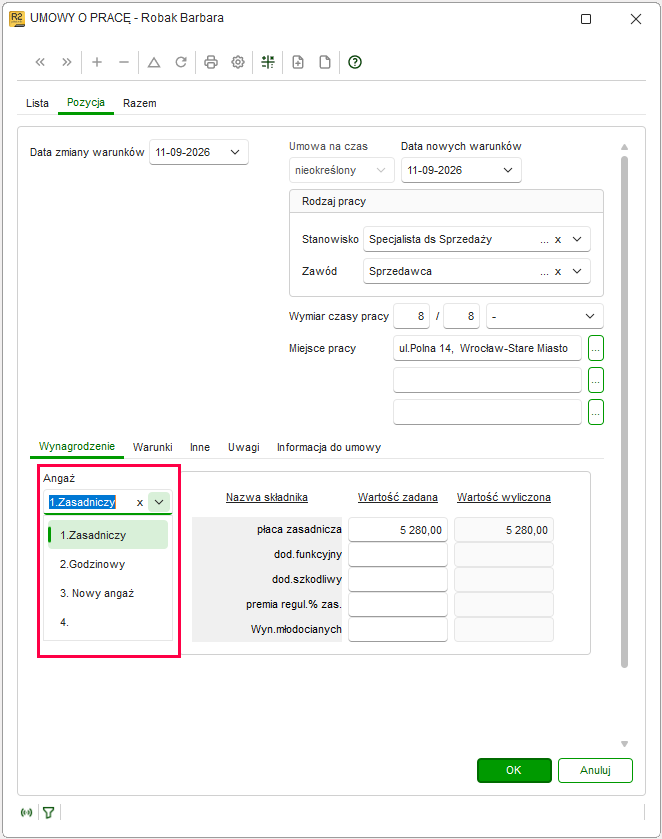Click the Anuluj button
This screenshot has width=662, height=839.
[595, 770]
